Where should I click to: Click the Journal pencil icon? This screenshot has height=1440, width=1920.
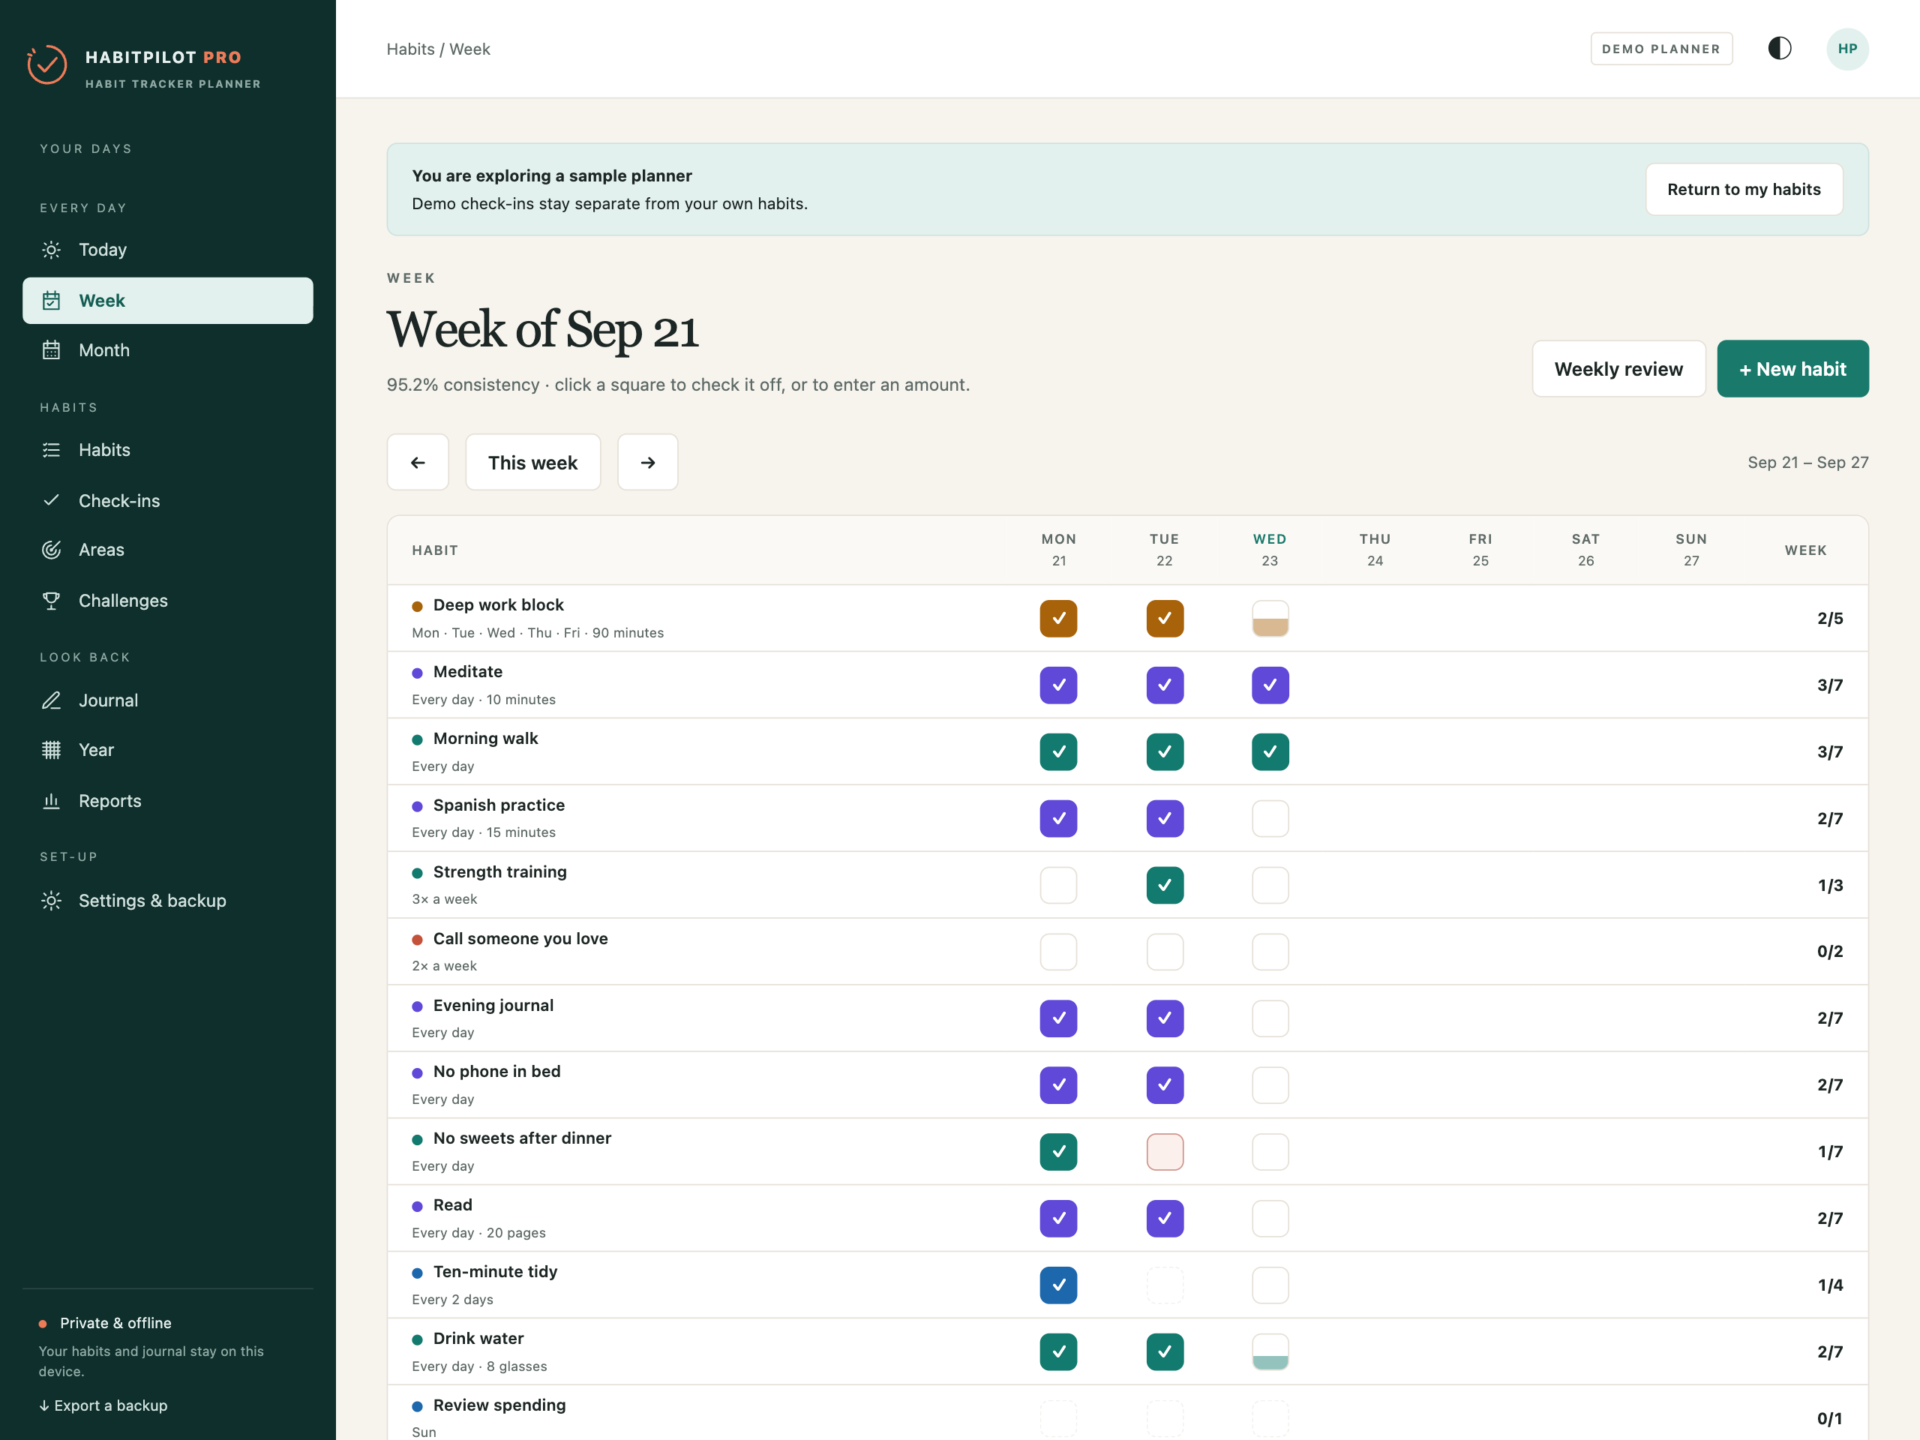51,700
